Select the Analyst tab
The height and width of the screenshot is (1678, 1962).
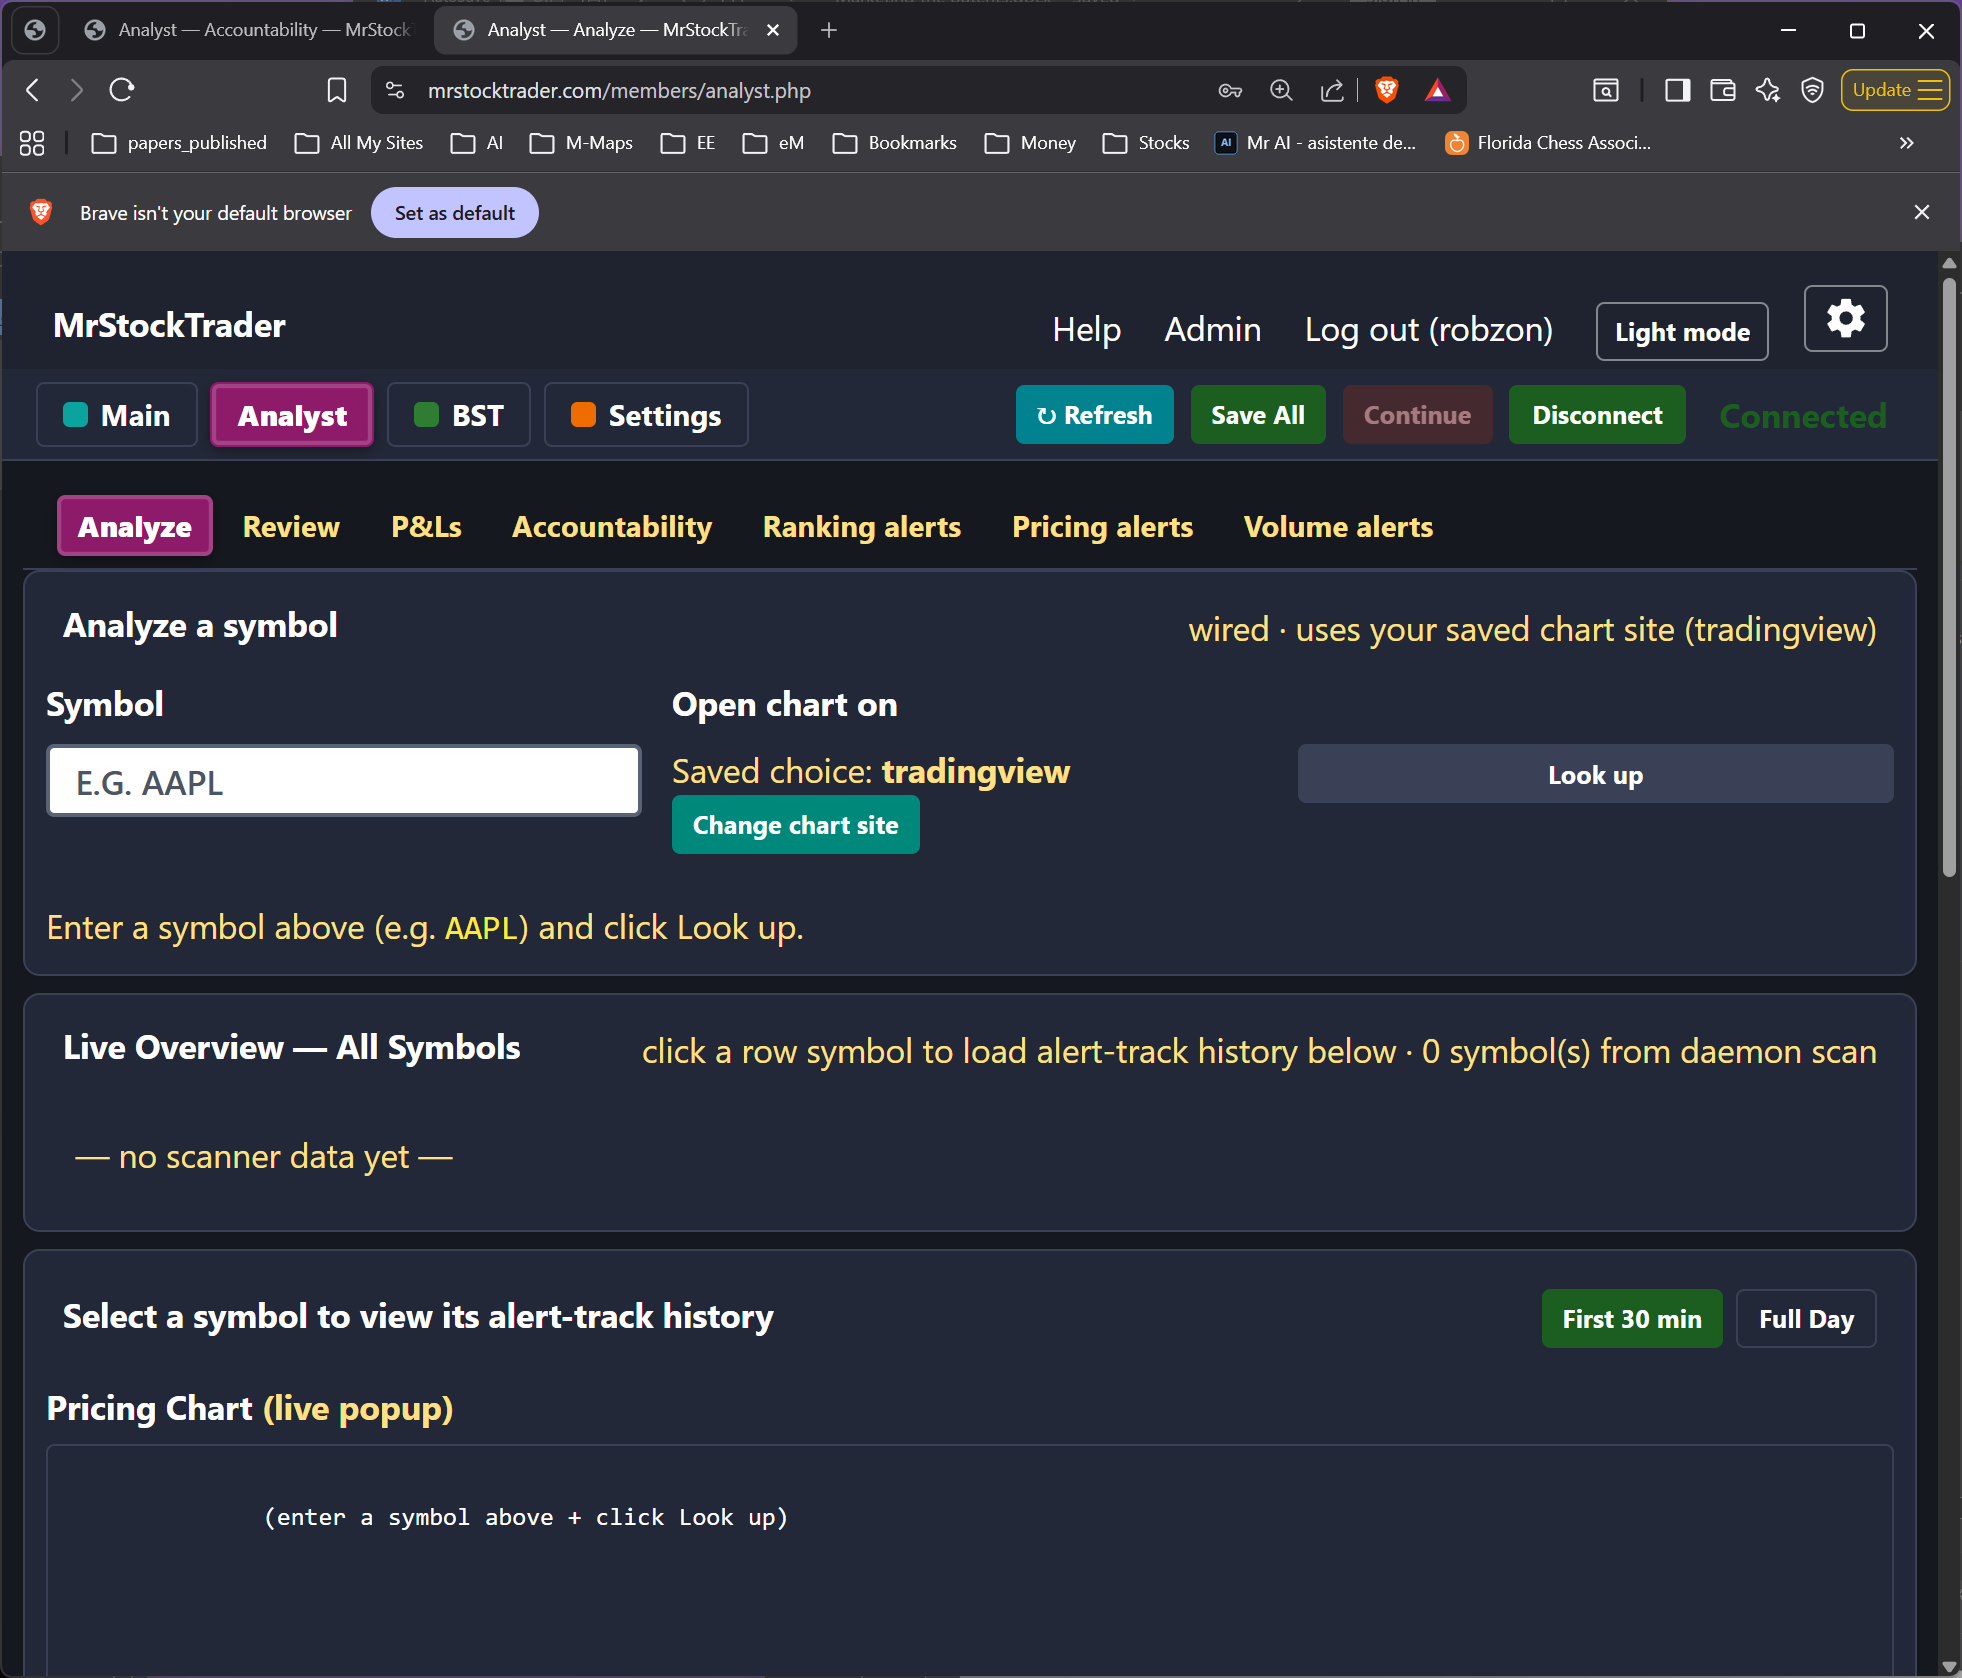[x=292, y=415]
